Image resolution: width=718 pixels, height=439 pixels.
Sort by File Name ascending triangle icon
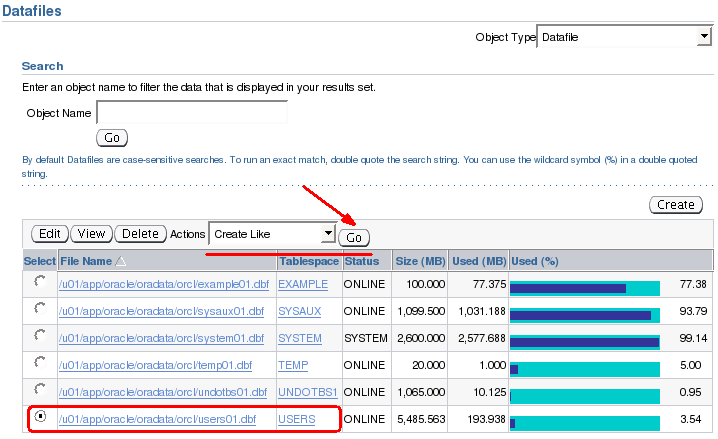(120, 261)
